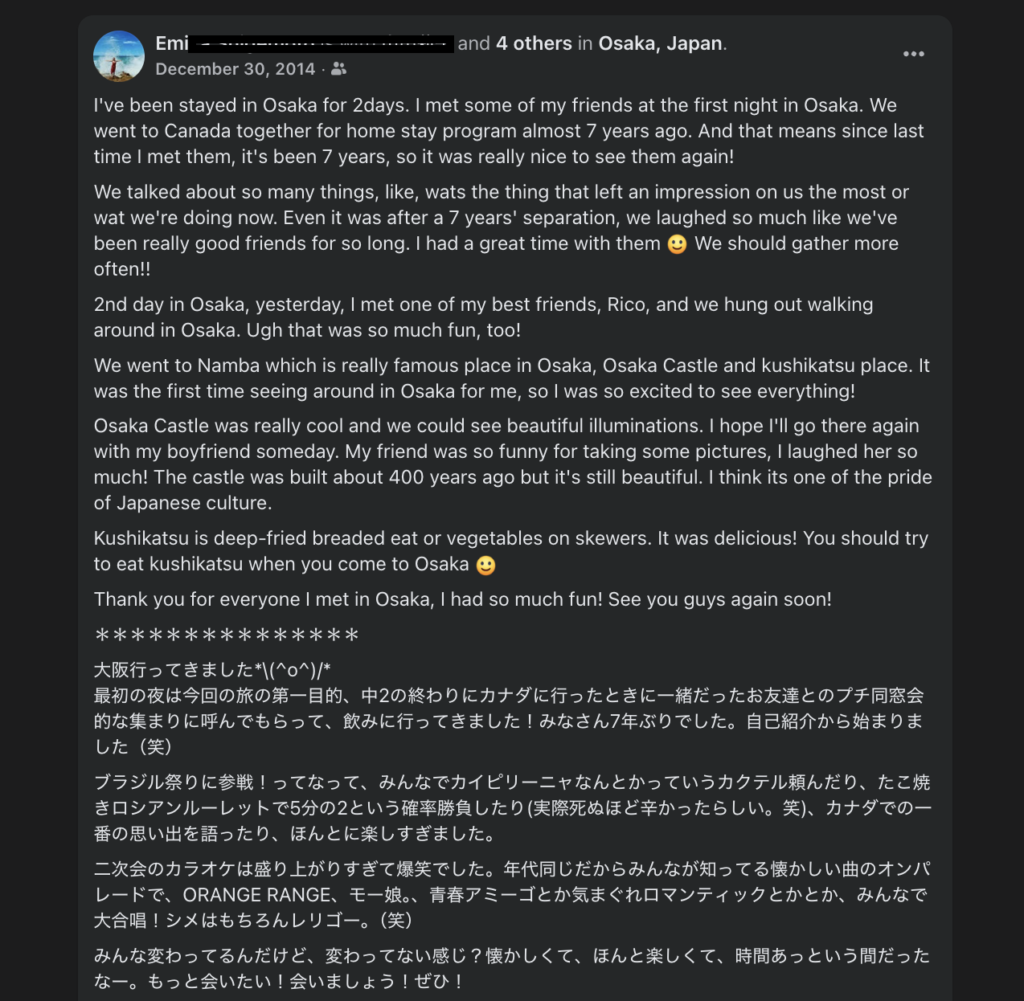Click the smiley emoji after 'great time with them'
The width and height of the screenshot is (1024, 1001).
(677, 244)
